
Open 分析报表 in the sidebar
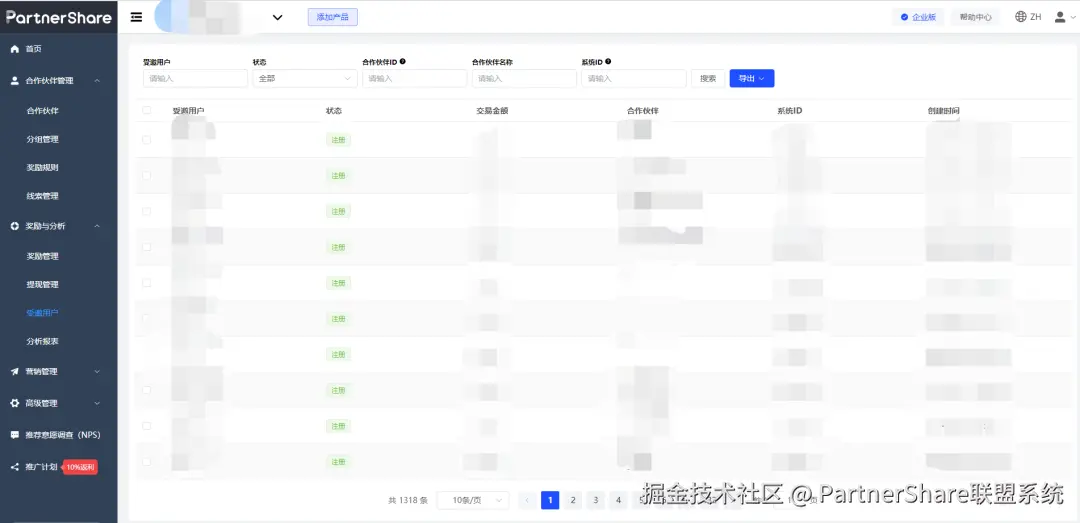(x=43, y=341)
